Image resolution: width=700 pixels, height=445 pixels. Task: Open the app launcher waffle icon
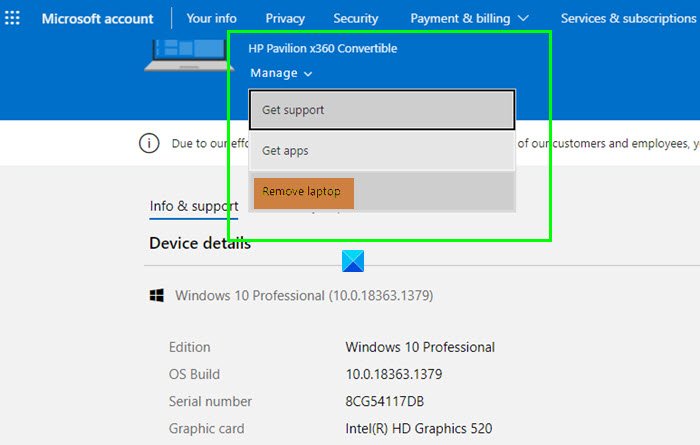(12, 18)
